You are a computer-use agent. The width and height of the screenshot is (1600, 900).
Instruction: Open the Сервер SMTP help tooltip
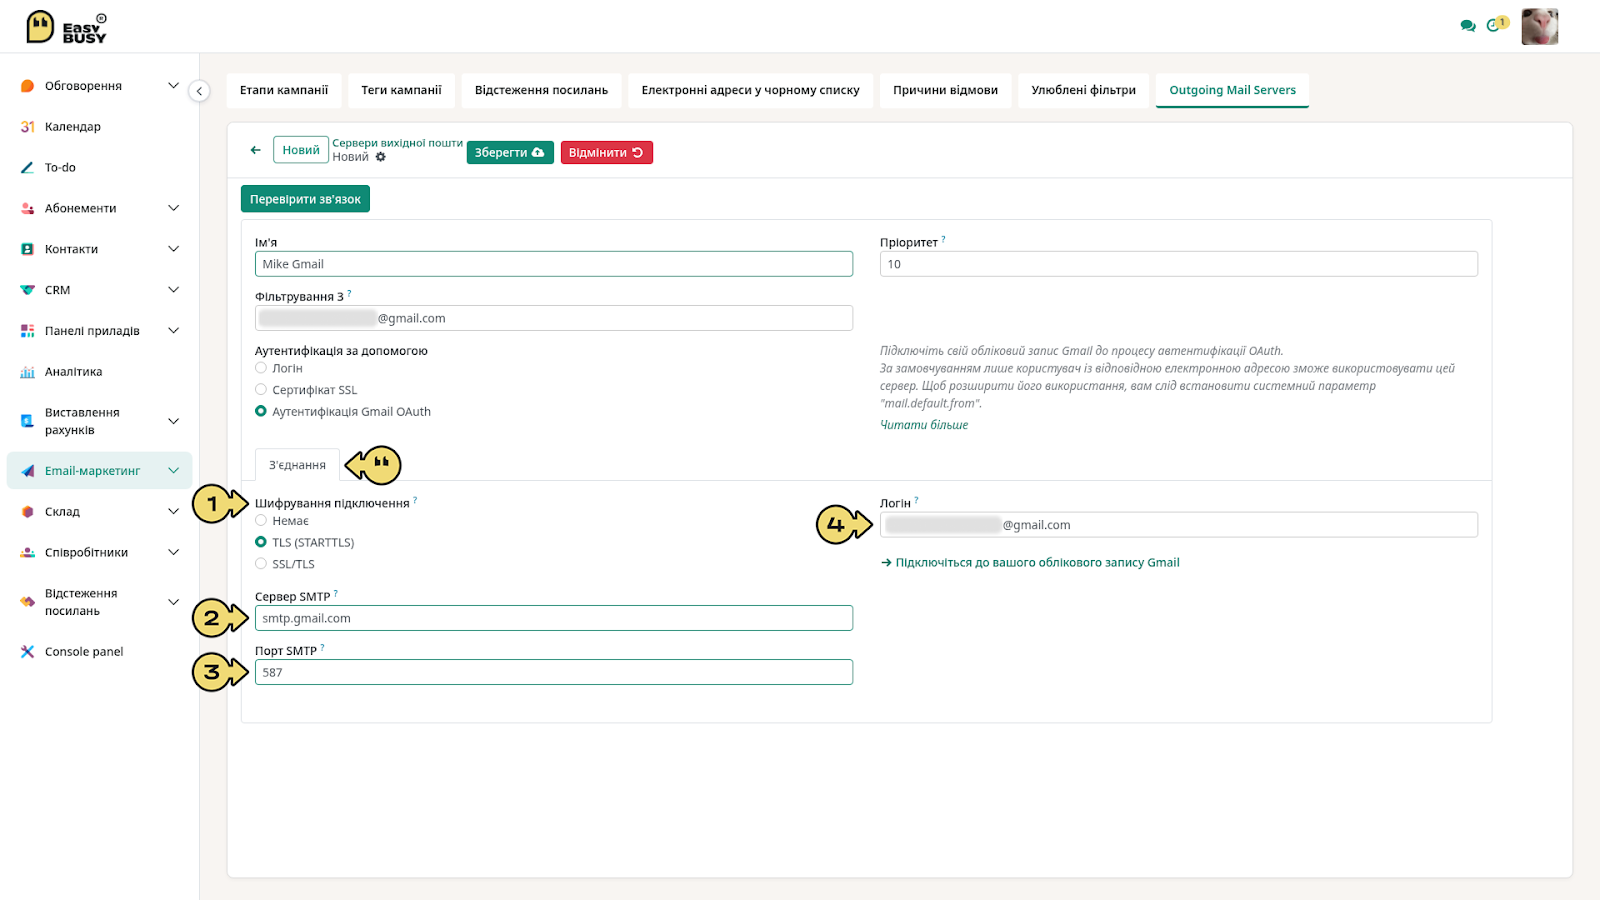point(335,593)
